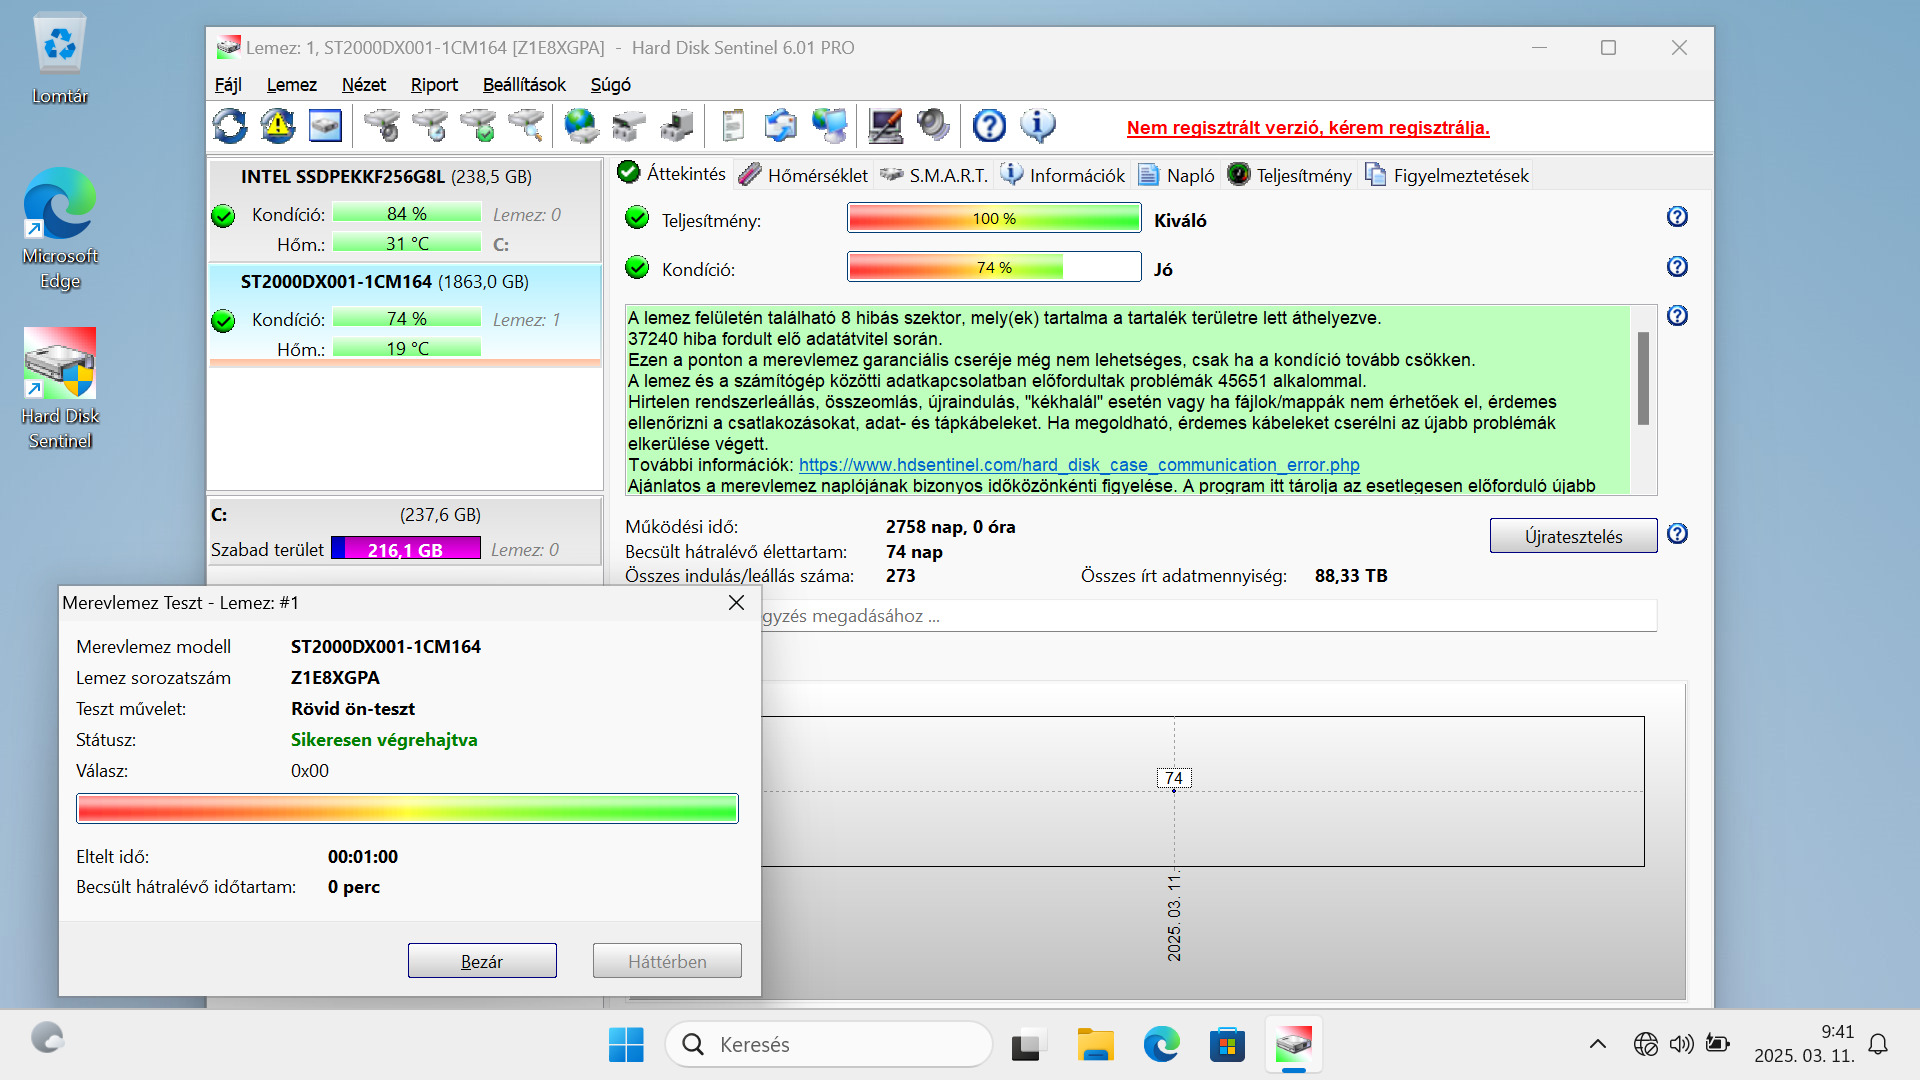This screenshot has height=1080, width=1920.
Task: Click the send email report toolbar icon
Action: (780, 126)
